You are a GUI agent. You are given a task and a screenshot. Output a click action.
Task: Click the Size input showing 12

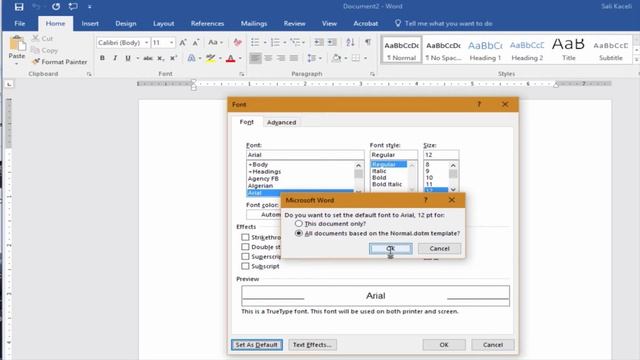tap(441, 155)
